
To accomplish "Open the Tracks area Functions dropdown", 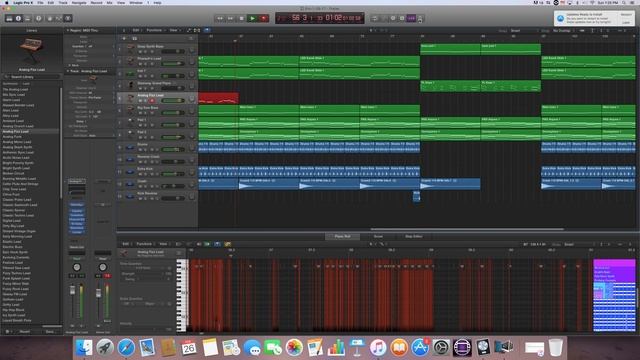I will (x=155, y=30).
